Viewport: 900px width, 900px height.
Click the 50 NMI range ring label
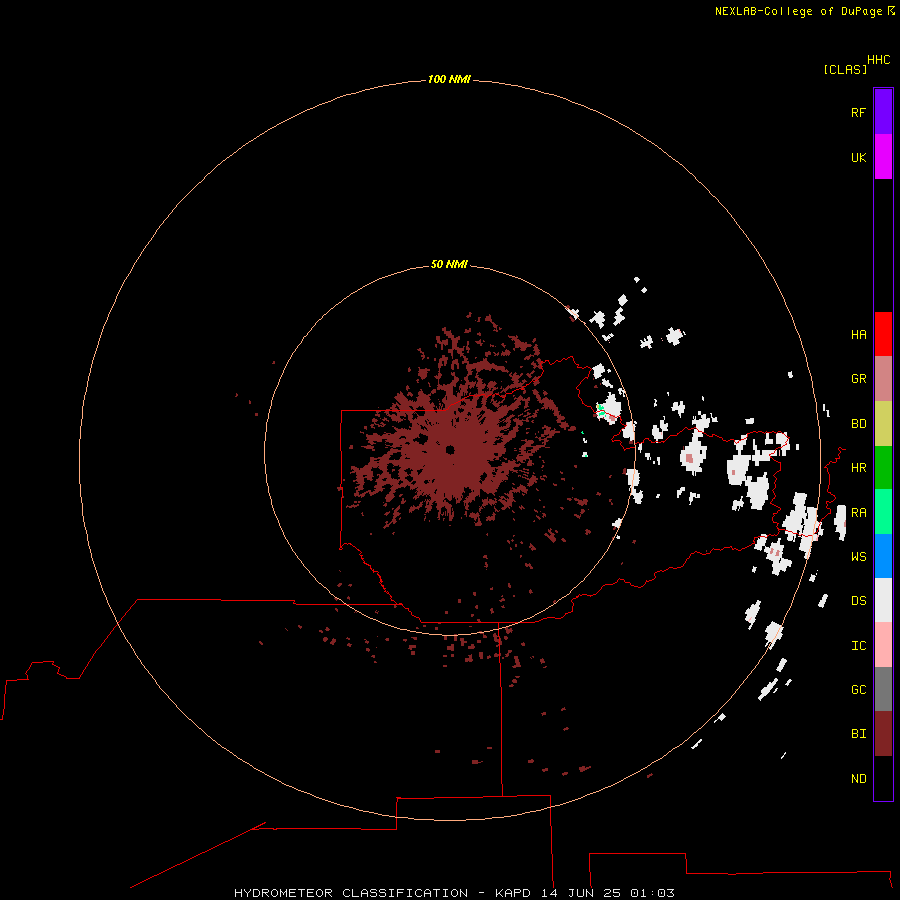pyautogui.click(x=449, y=264)
